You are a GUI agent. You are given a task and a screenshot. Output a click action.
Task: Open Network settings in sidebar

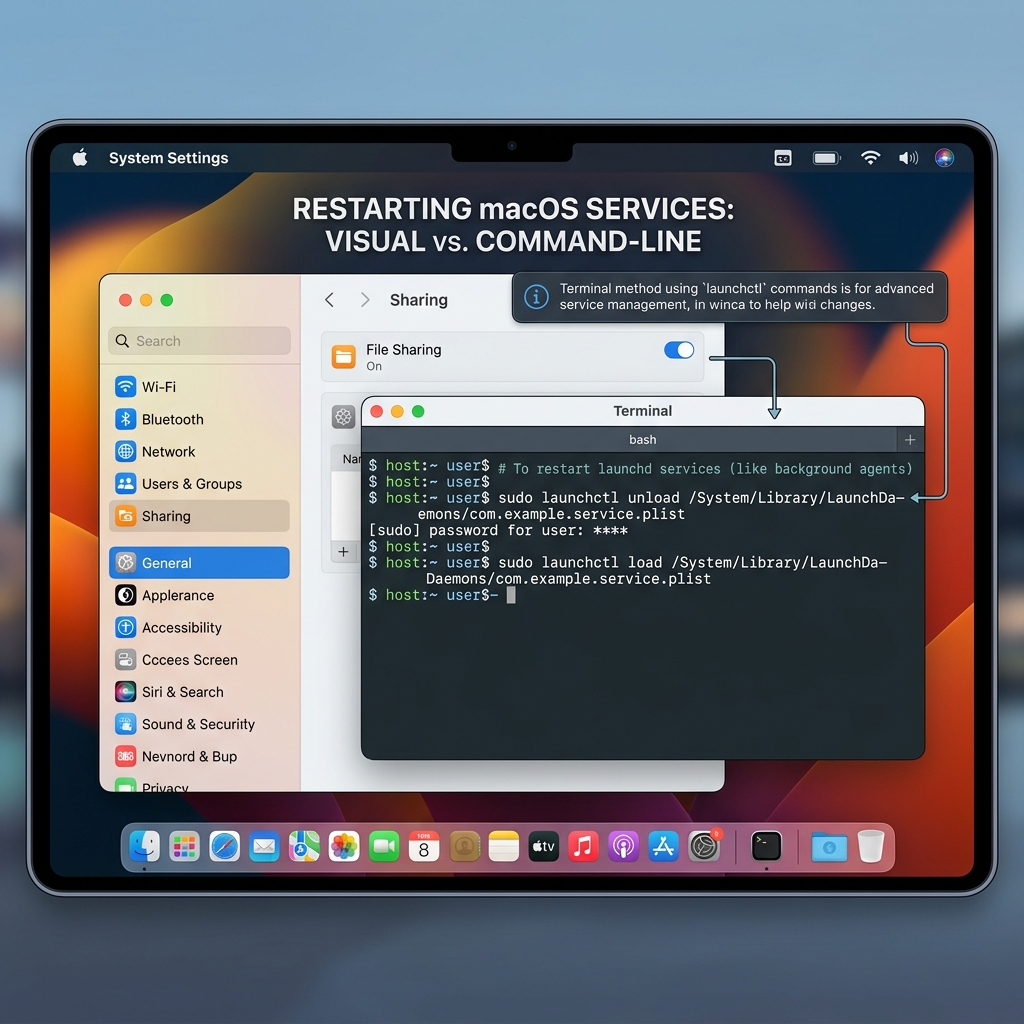[199, 451]
